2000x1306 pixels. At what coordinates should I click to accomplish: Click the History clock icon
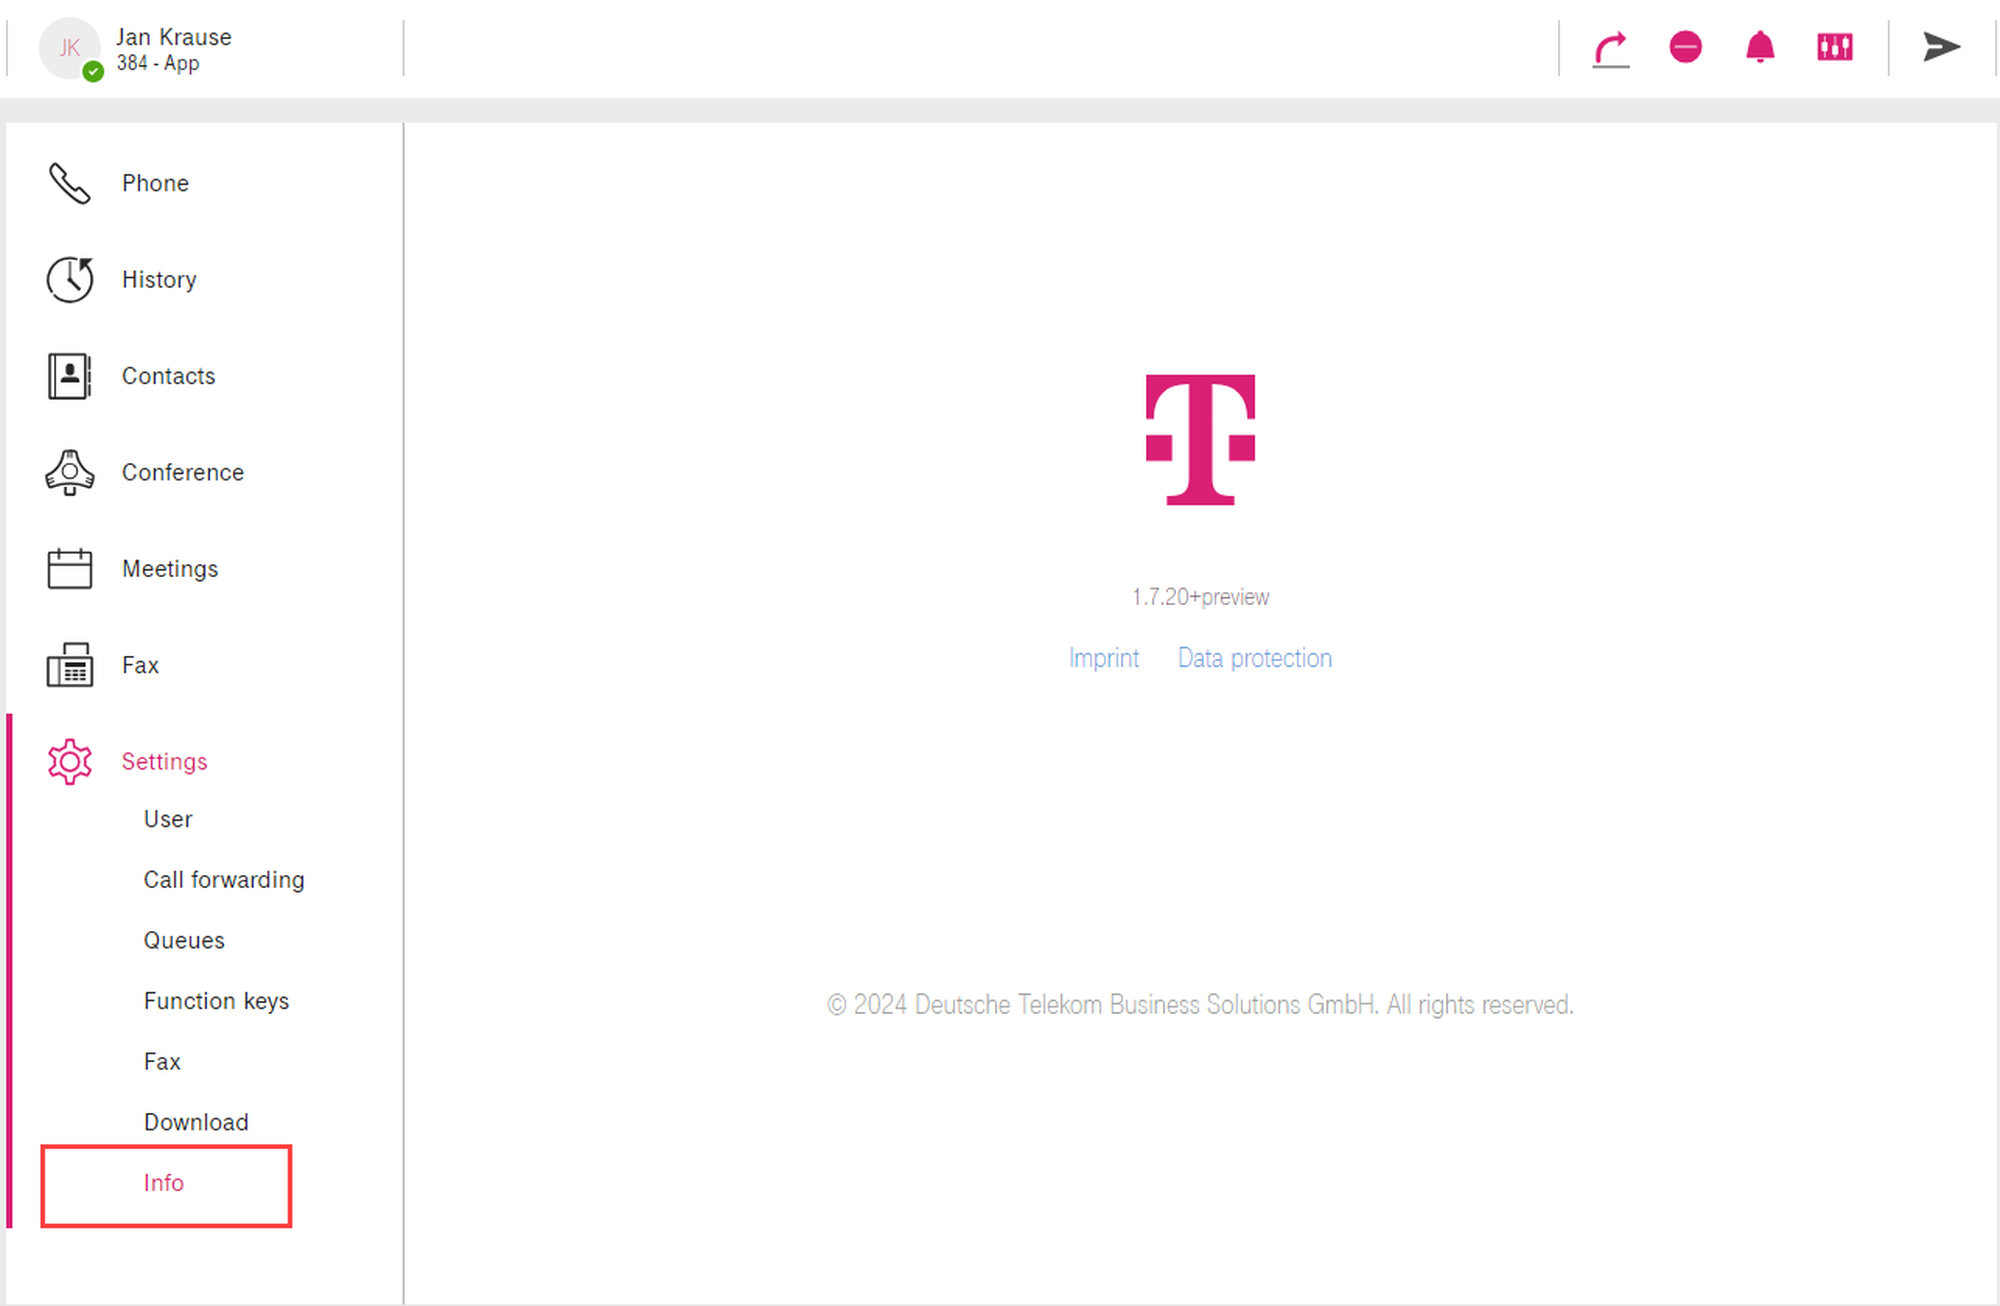70,280
